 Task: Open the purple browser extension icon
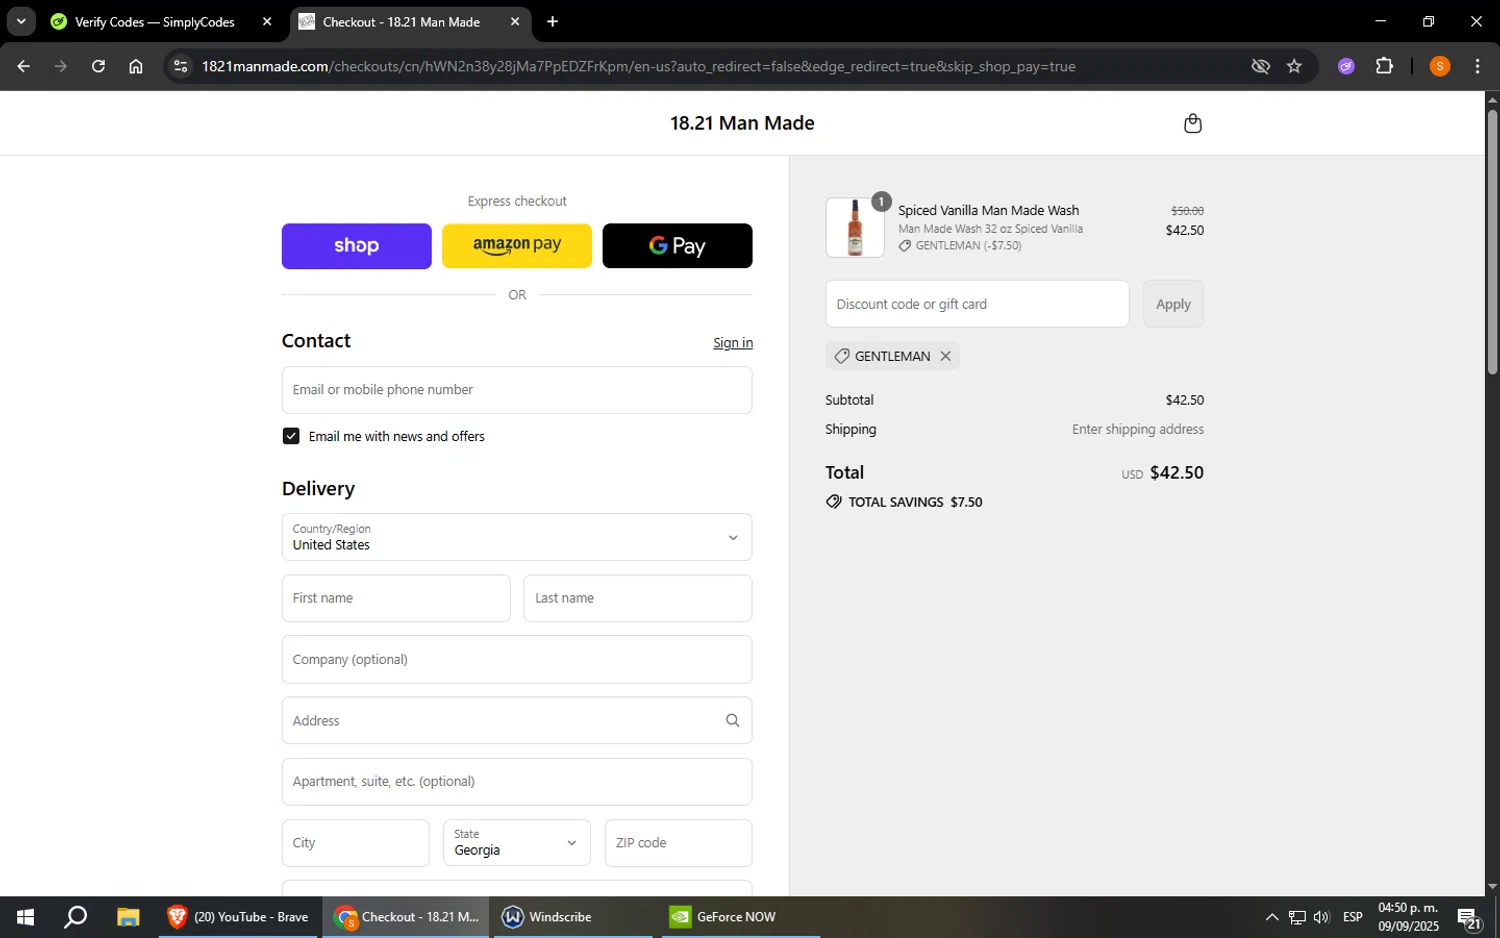[x=1346, y=66]
